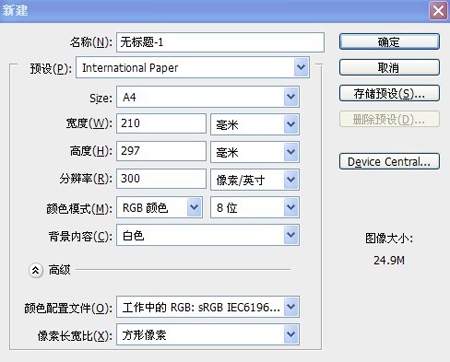Open the 像素长宽比 方形像素 dropdown
Image resolution: width=450 pixels, height=362 pixels.
[208, 334]
